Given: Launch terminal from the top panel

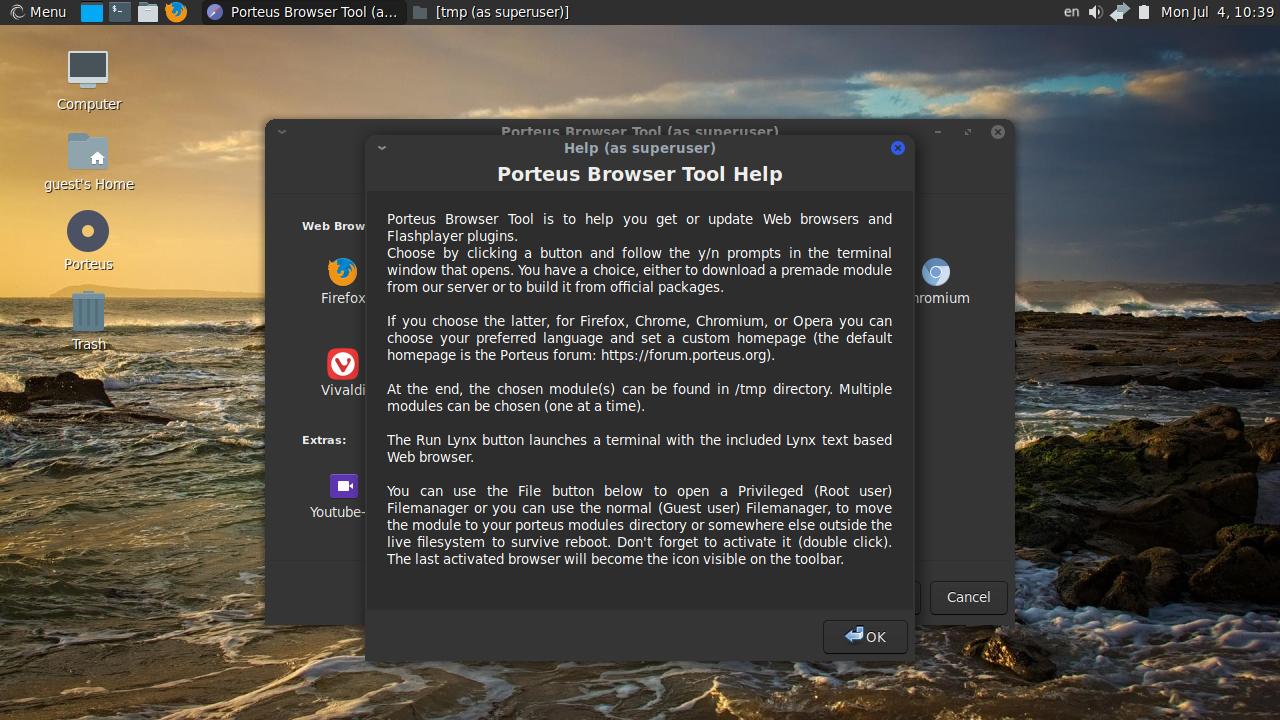Looking at the screenshot, I should tap(119, 12).
